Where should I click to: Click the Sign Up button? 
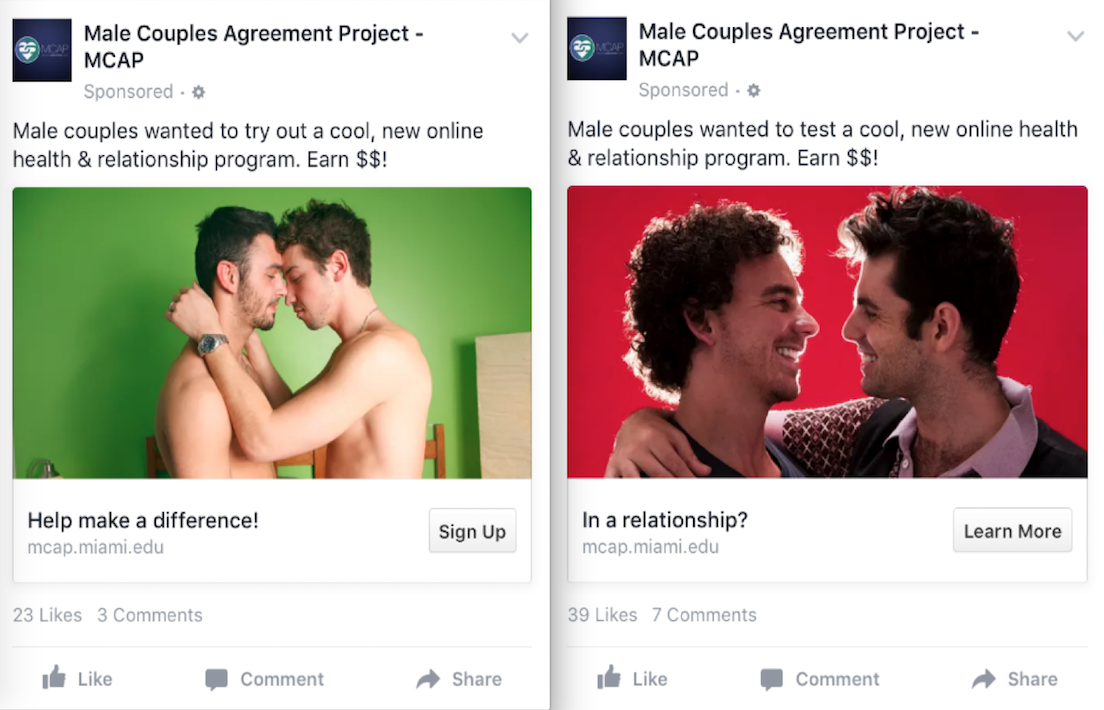click(472, 531)
